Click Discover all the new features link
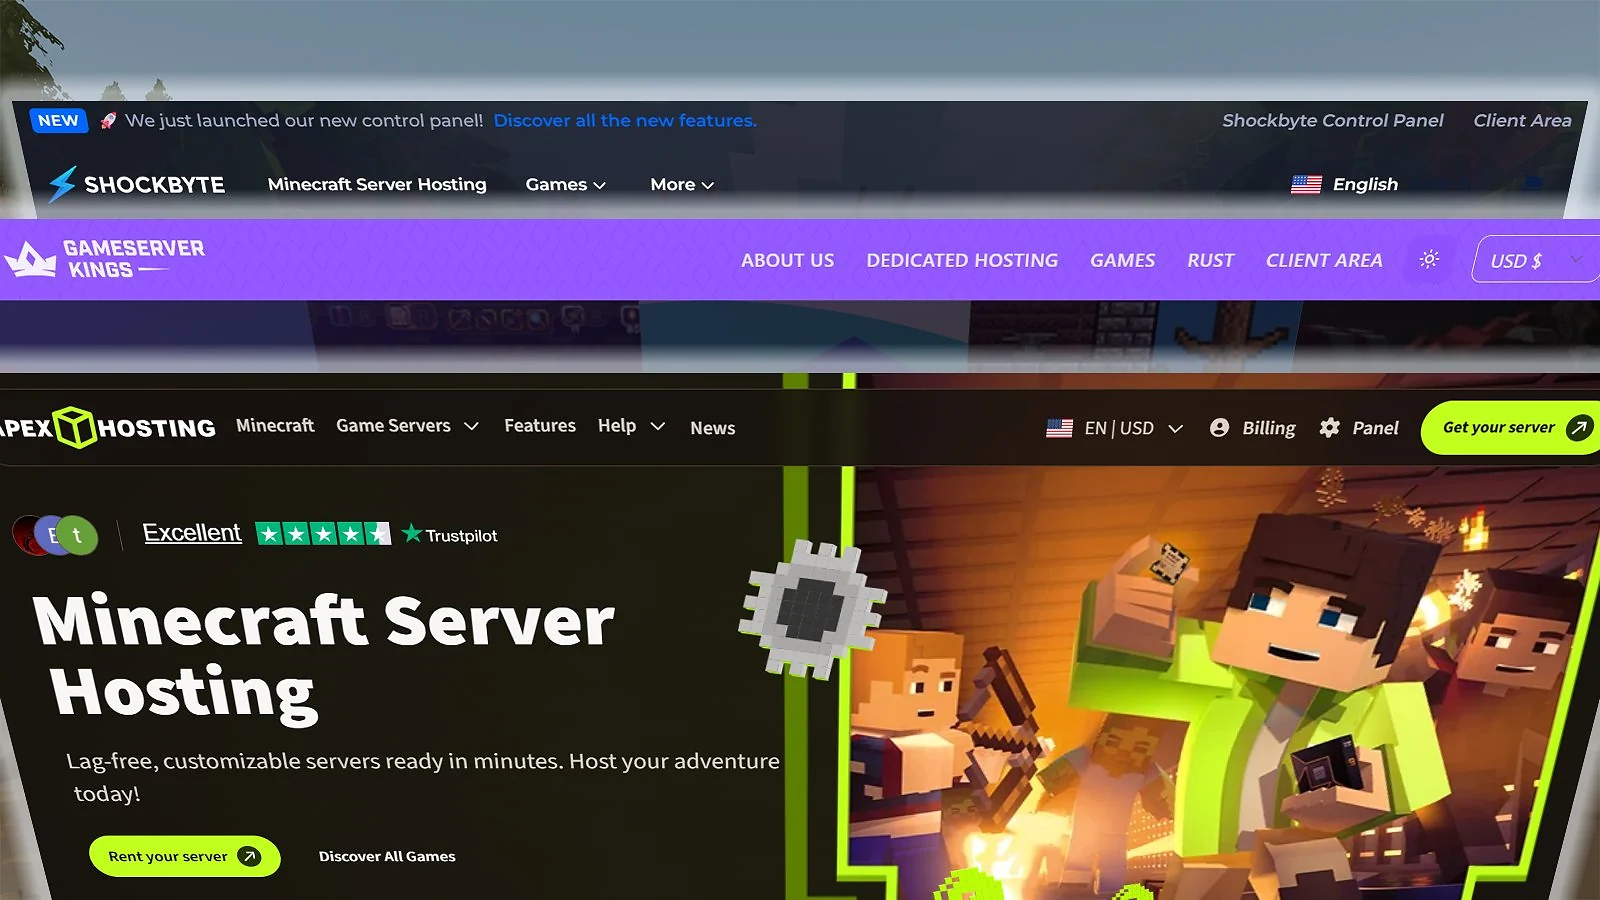This screenshot has height=900, width=1600. (x=625, y=120)
